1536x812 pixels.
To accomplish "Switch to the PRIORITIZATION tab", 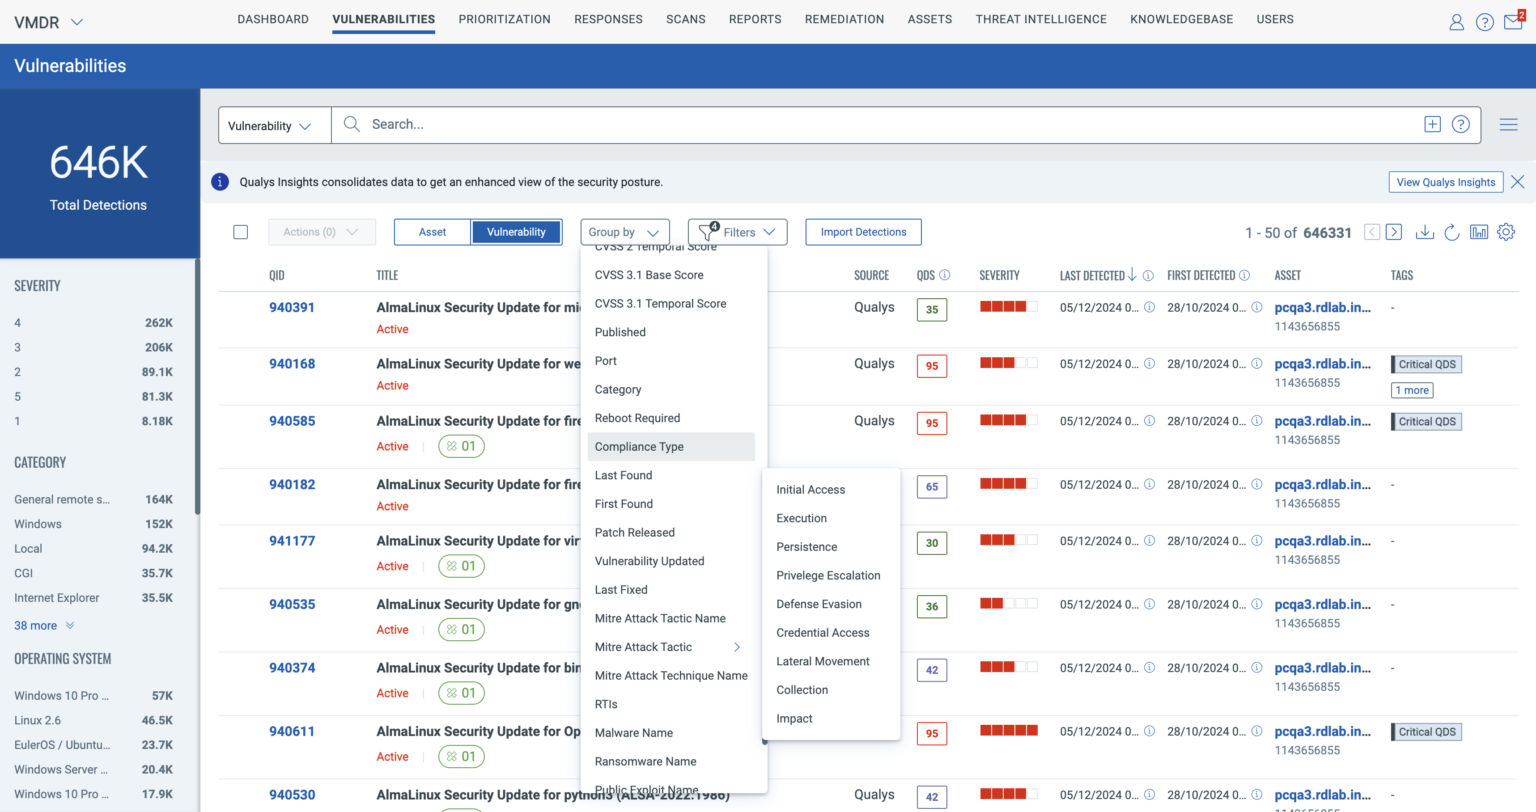I will (504, 19).
